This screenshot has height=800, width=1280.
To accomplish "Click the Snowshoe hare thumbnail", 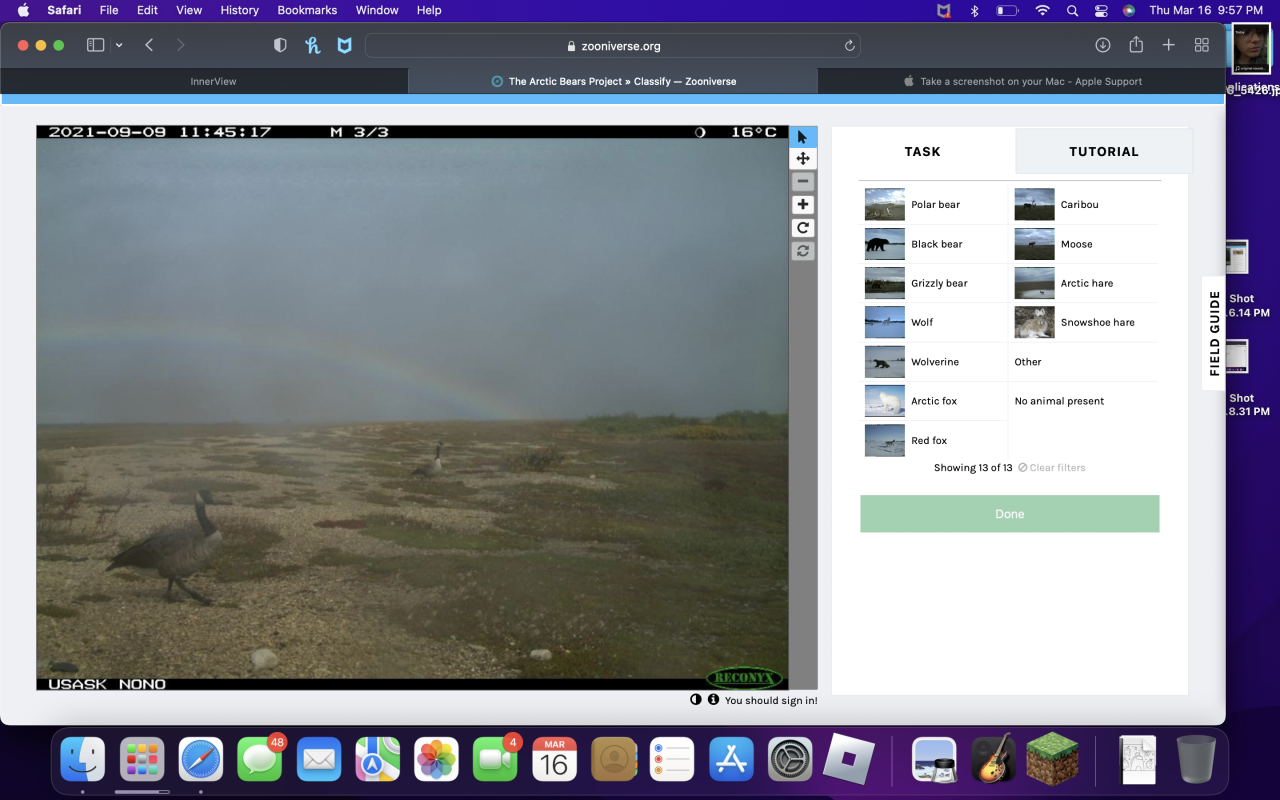I will [x=1034, y=322].
